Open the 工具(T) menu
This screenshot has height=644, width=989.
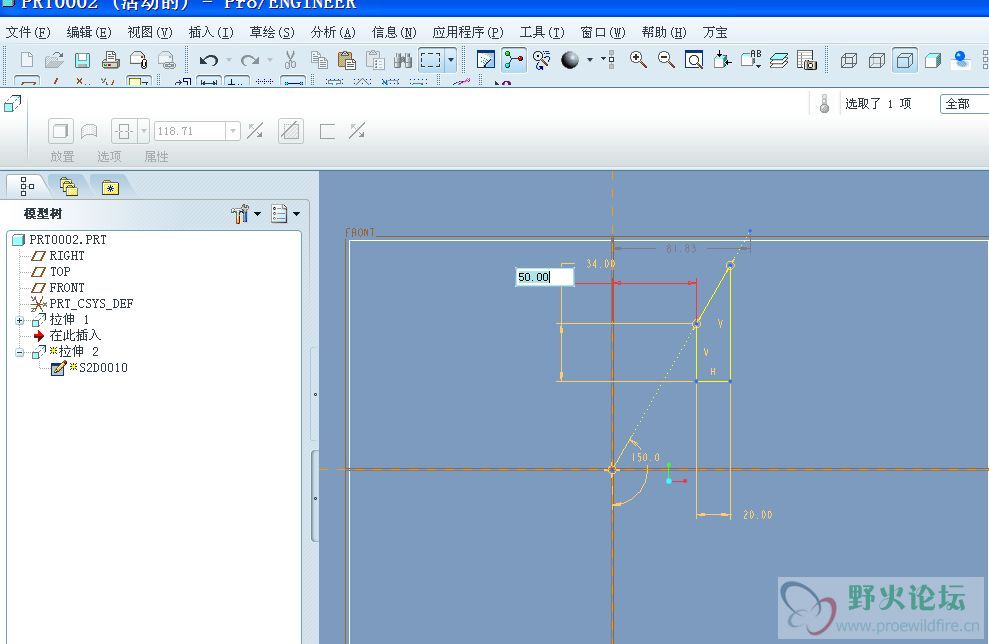(x=542, y=32)
